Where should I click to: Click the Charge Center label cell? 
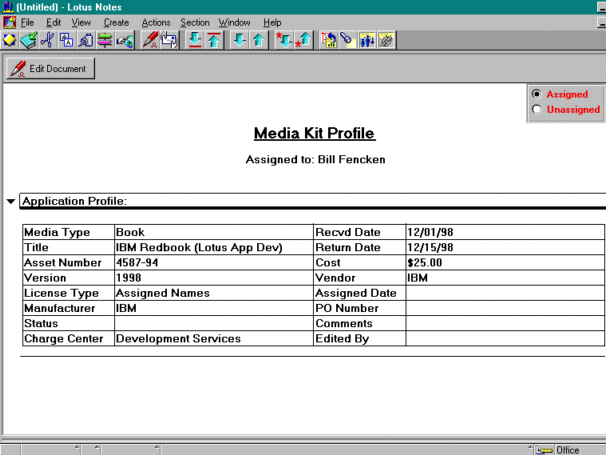[x=68, y=339]
